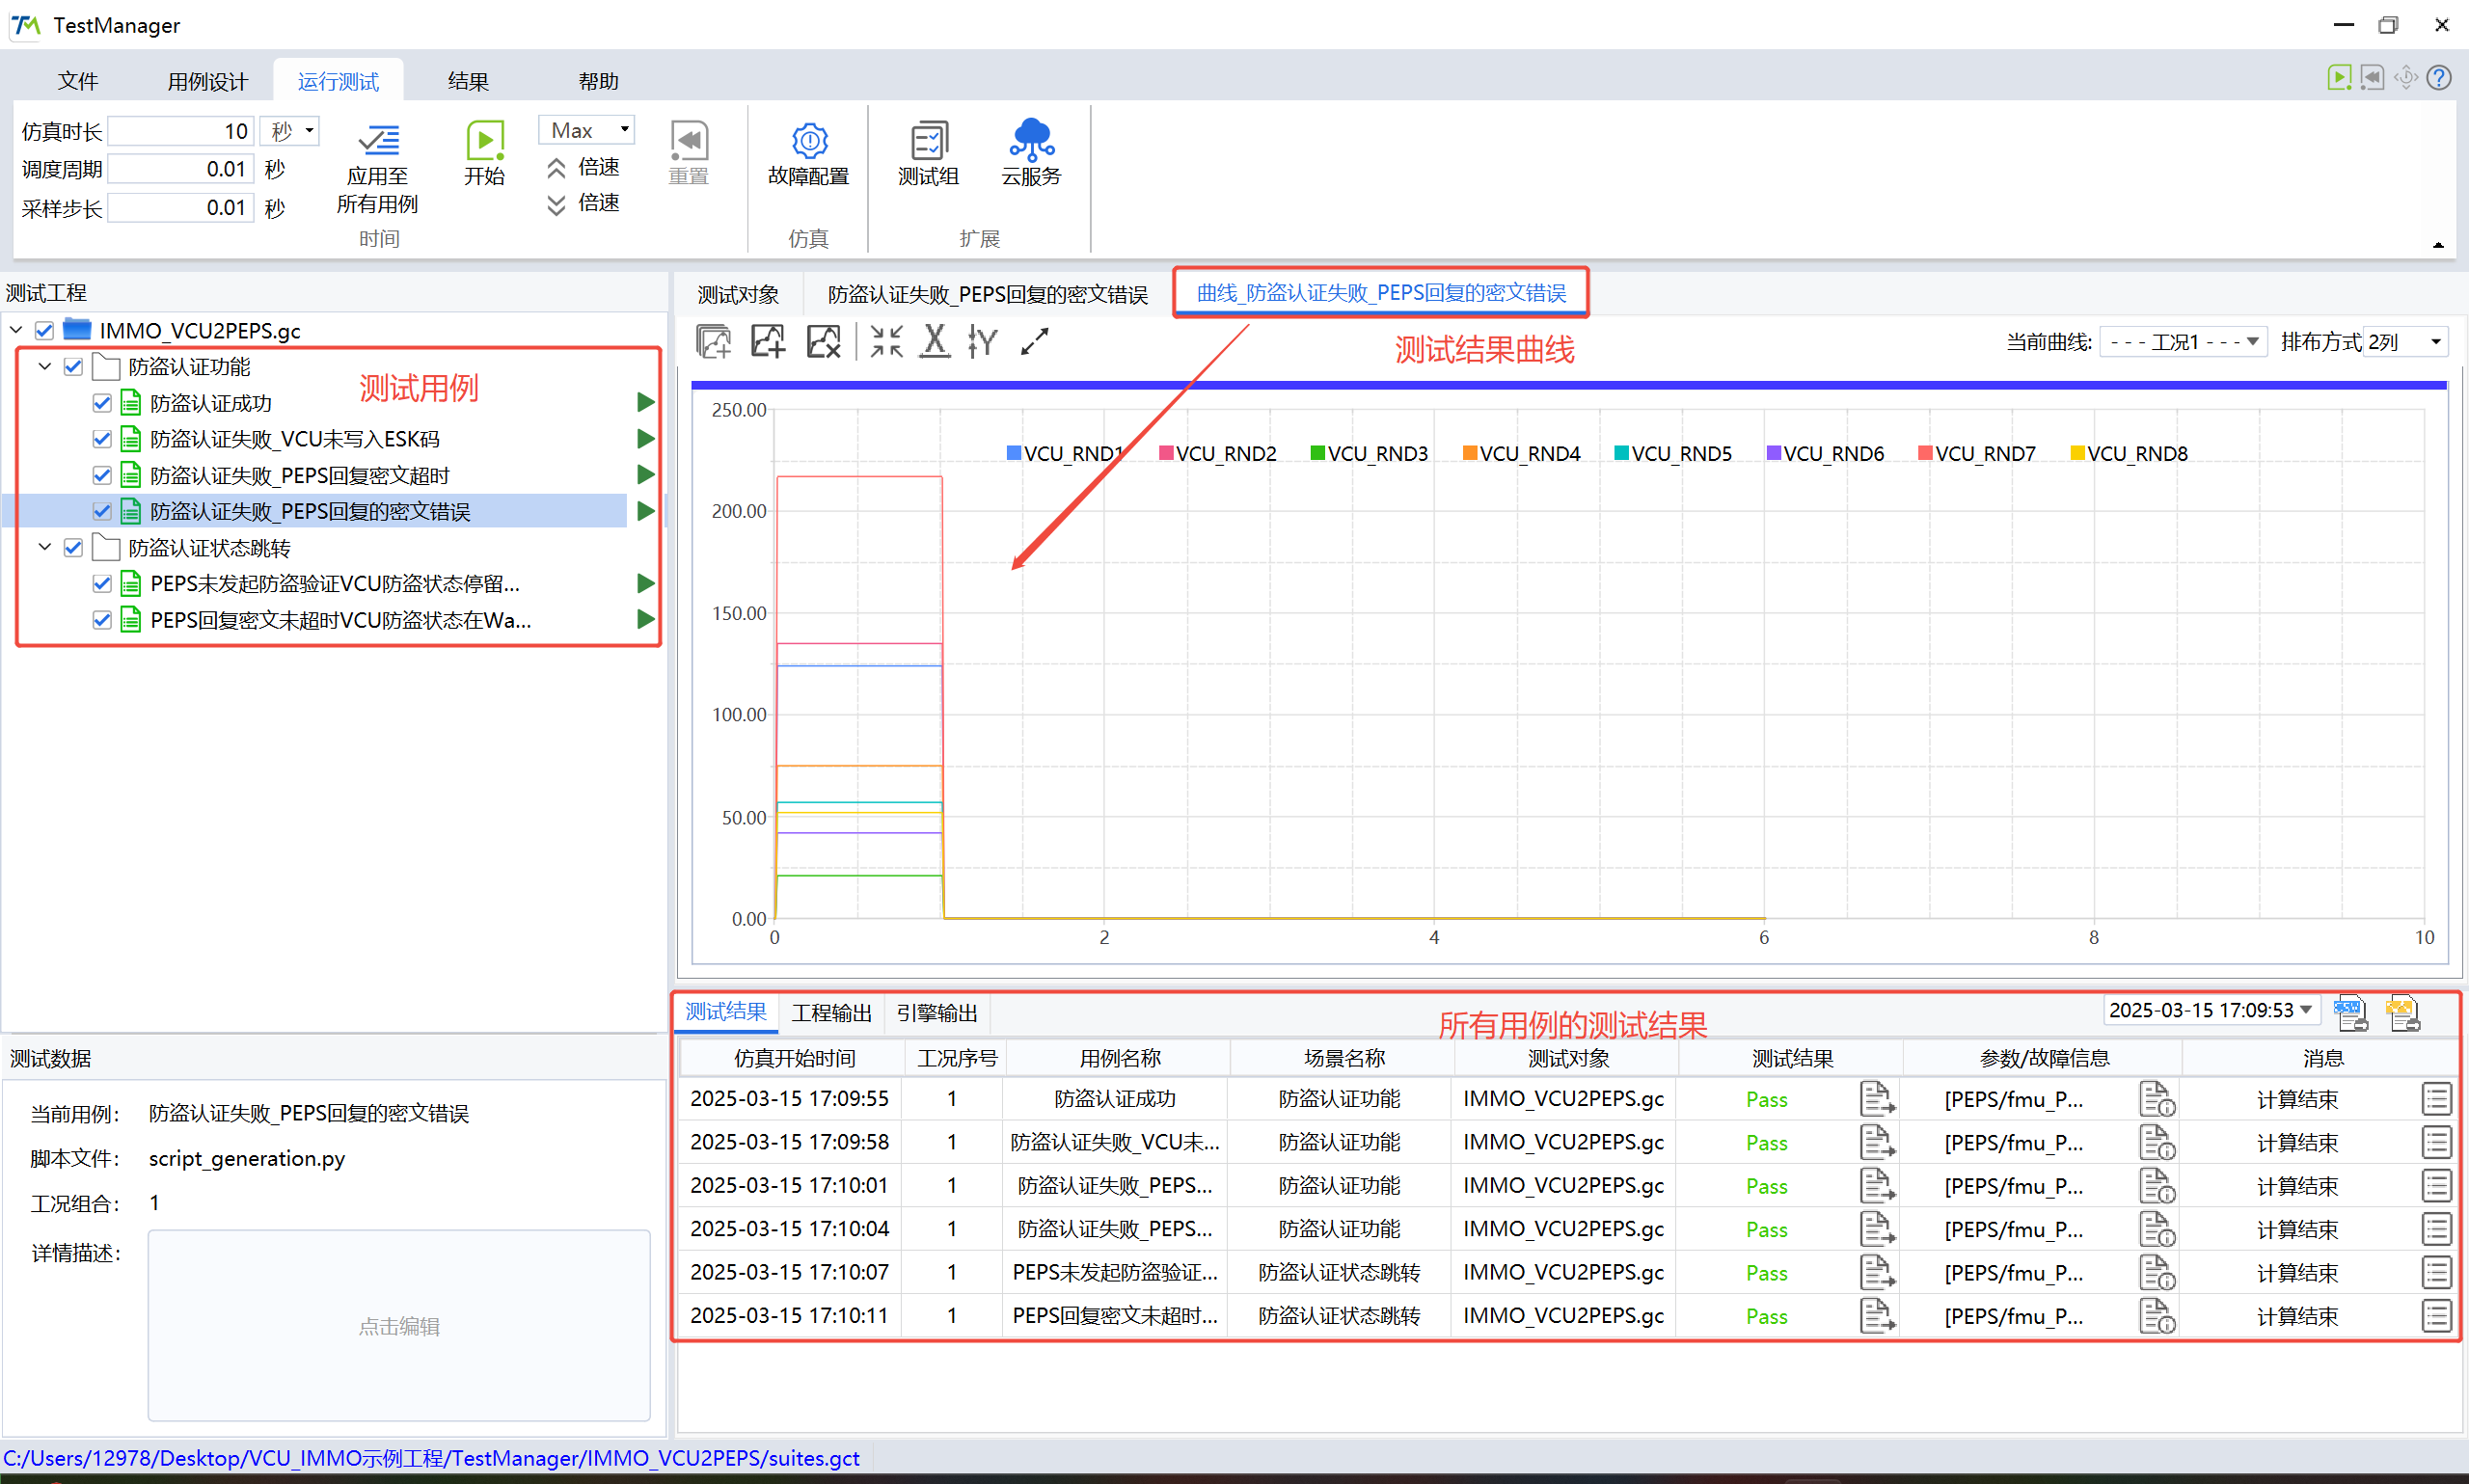
Task: Toggle the 防盗认证状态跳转 folder checkbox
Action: coord(73,548)
